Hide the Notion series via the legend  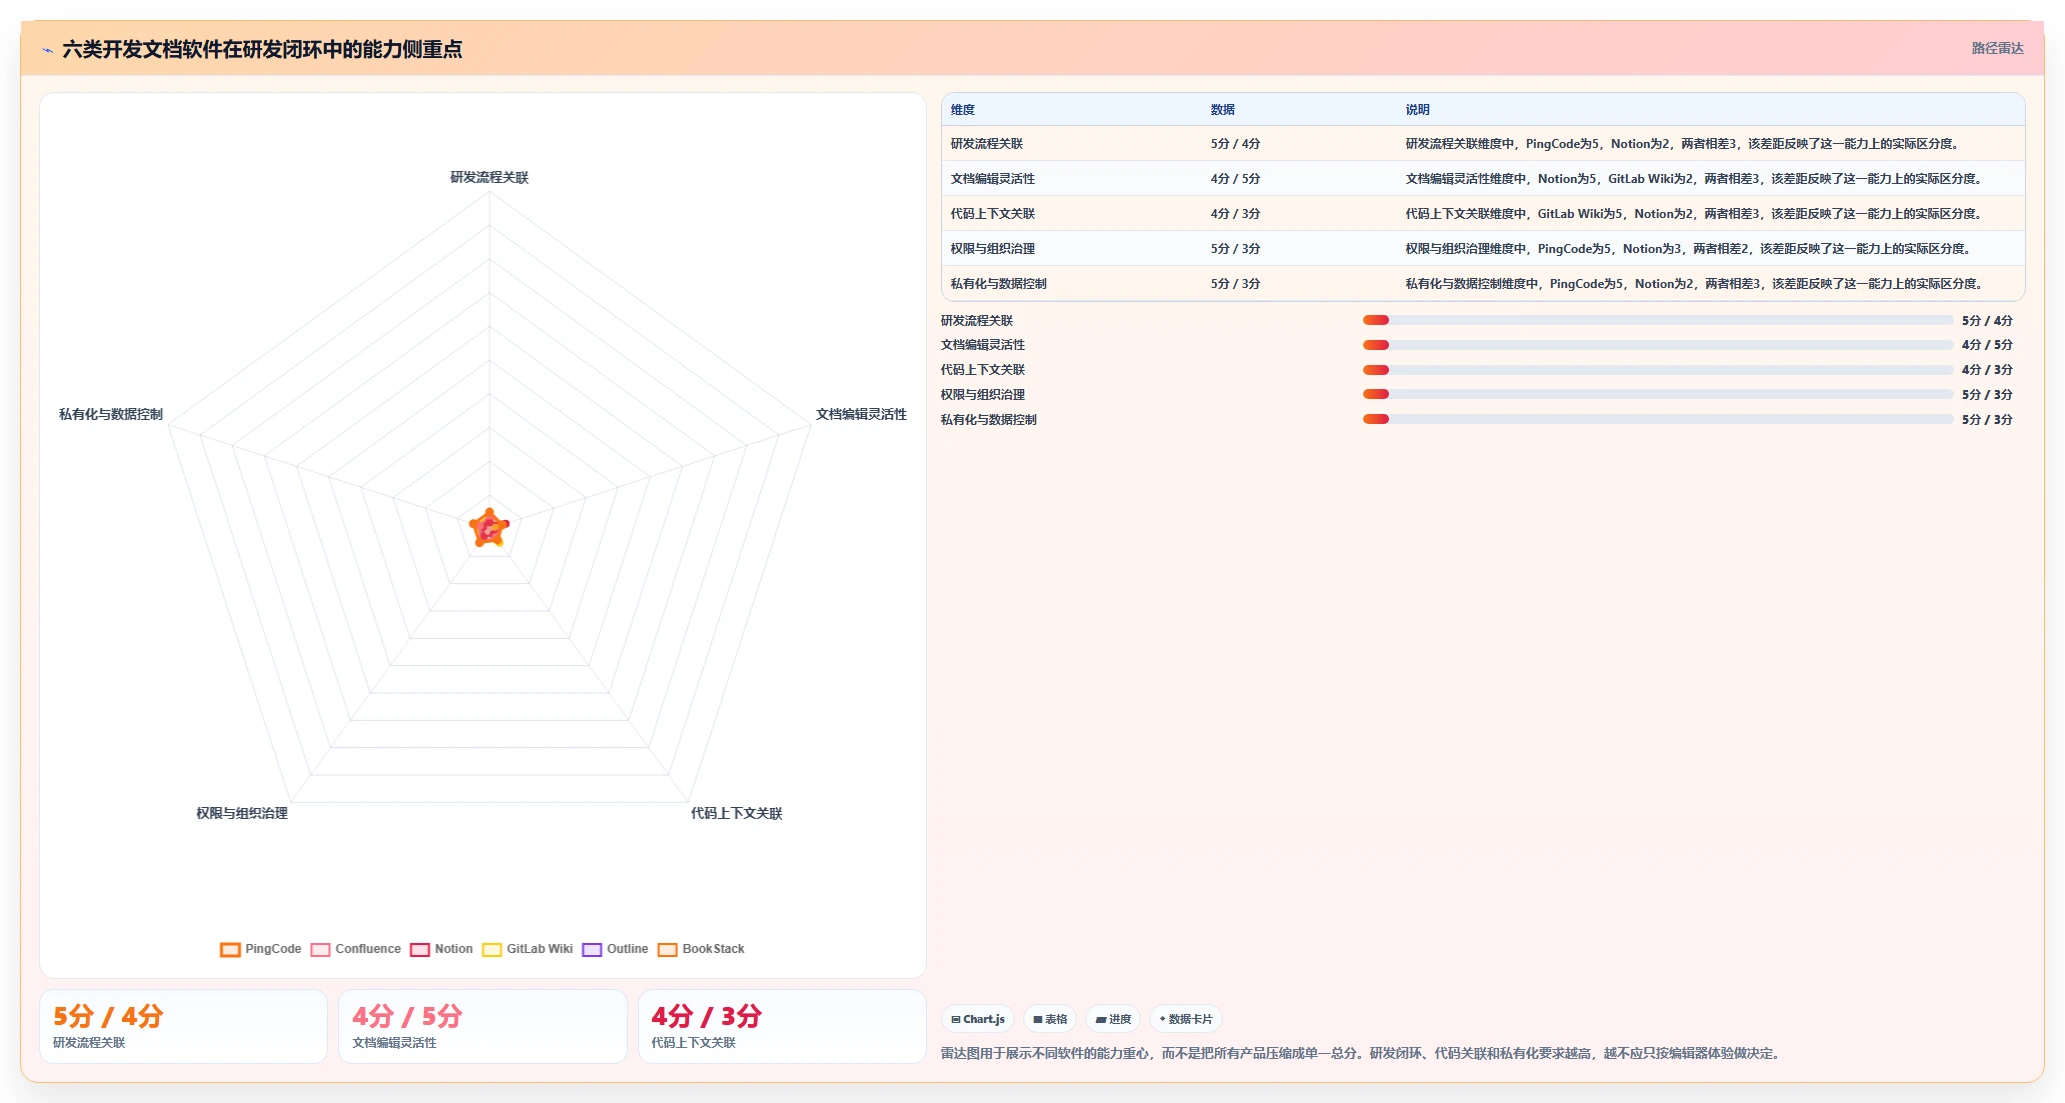point(441,949)
